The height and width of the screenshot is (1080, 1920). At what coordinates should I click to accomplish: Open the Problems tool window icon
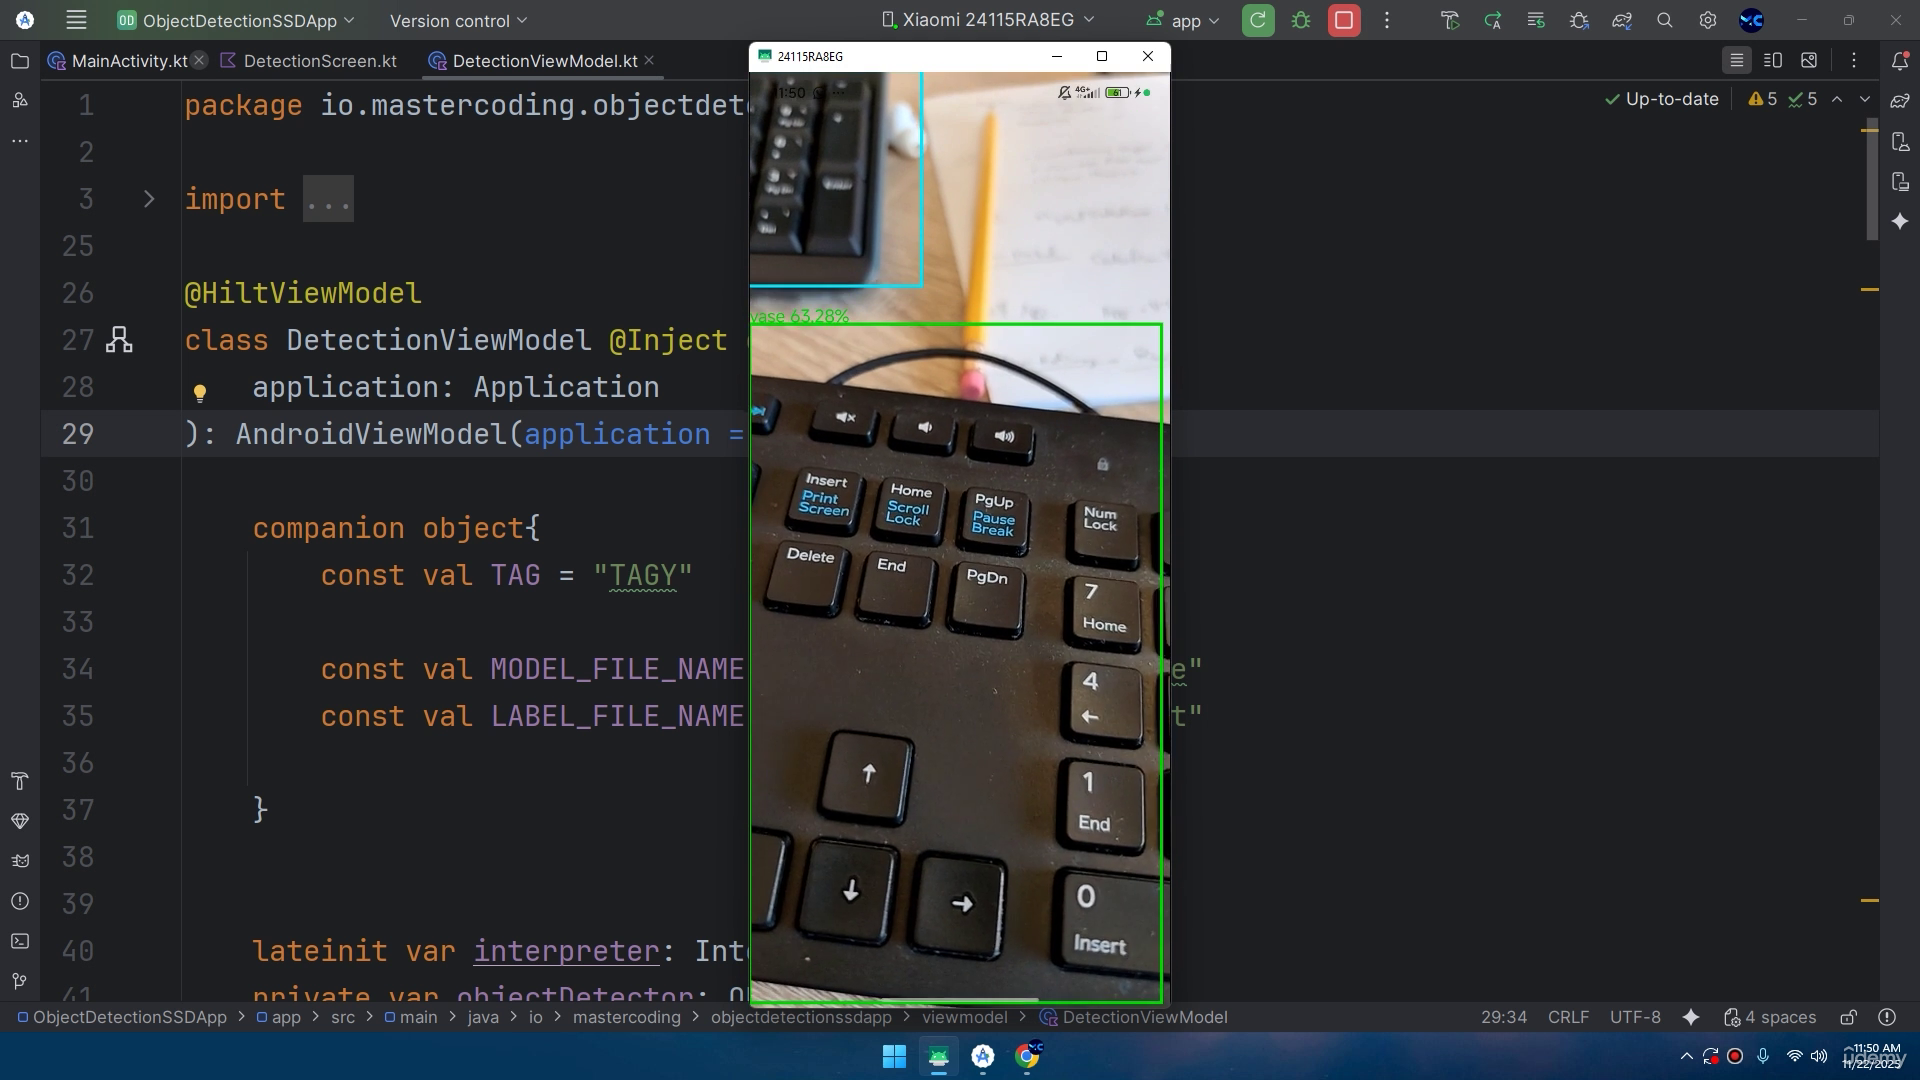pyautogui.click(x=19, y=901)
